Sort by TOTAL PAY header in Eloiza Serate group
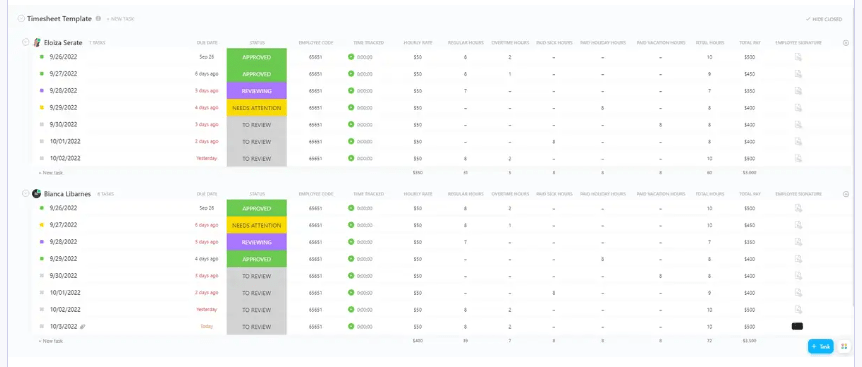862x367 pixels. pyautogui.click(x=749, y=43)
